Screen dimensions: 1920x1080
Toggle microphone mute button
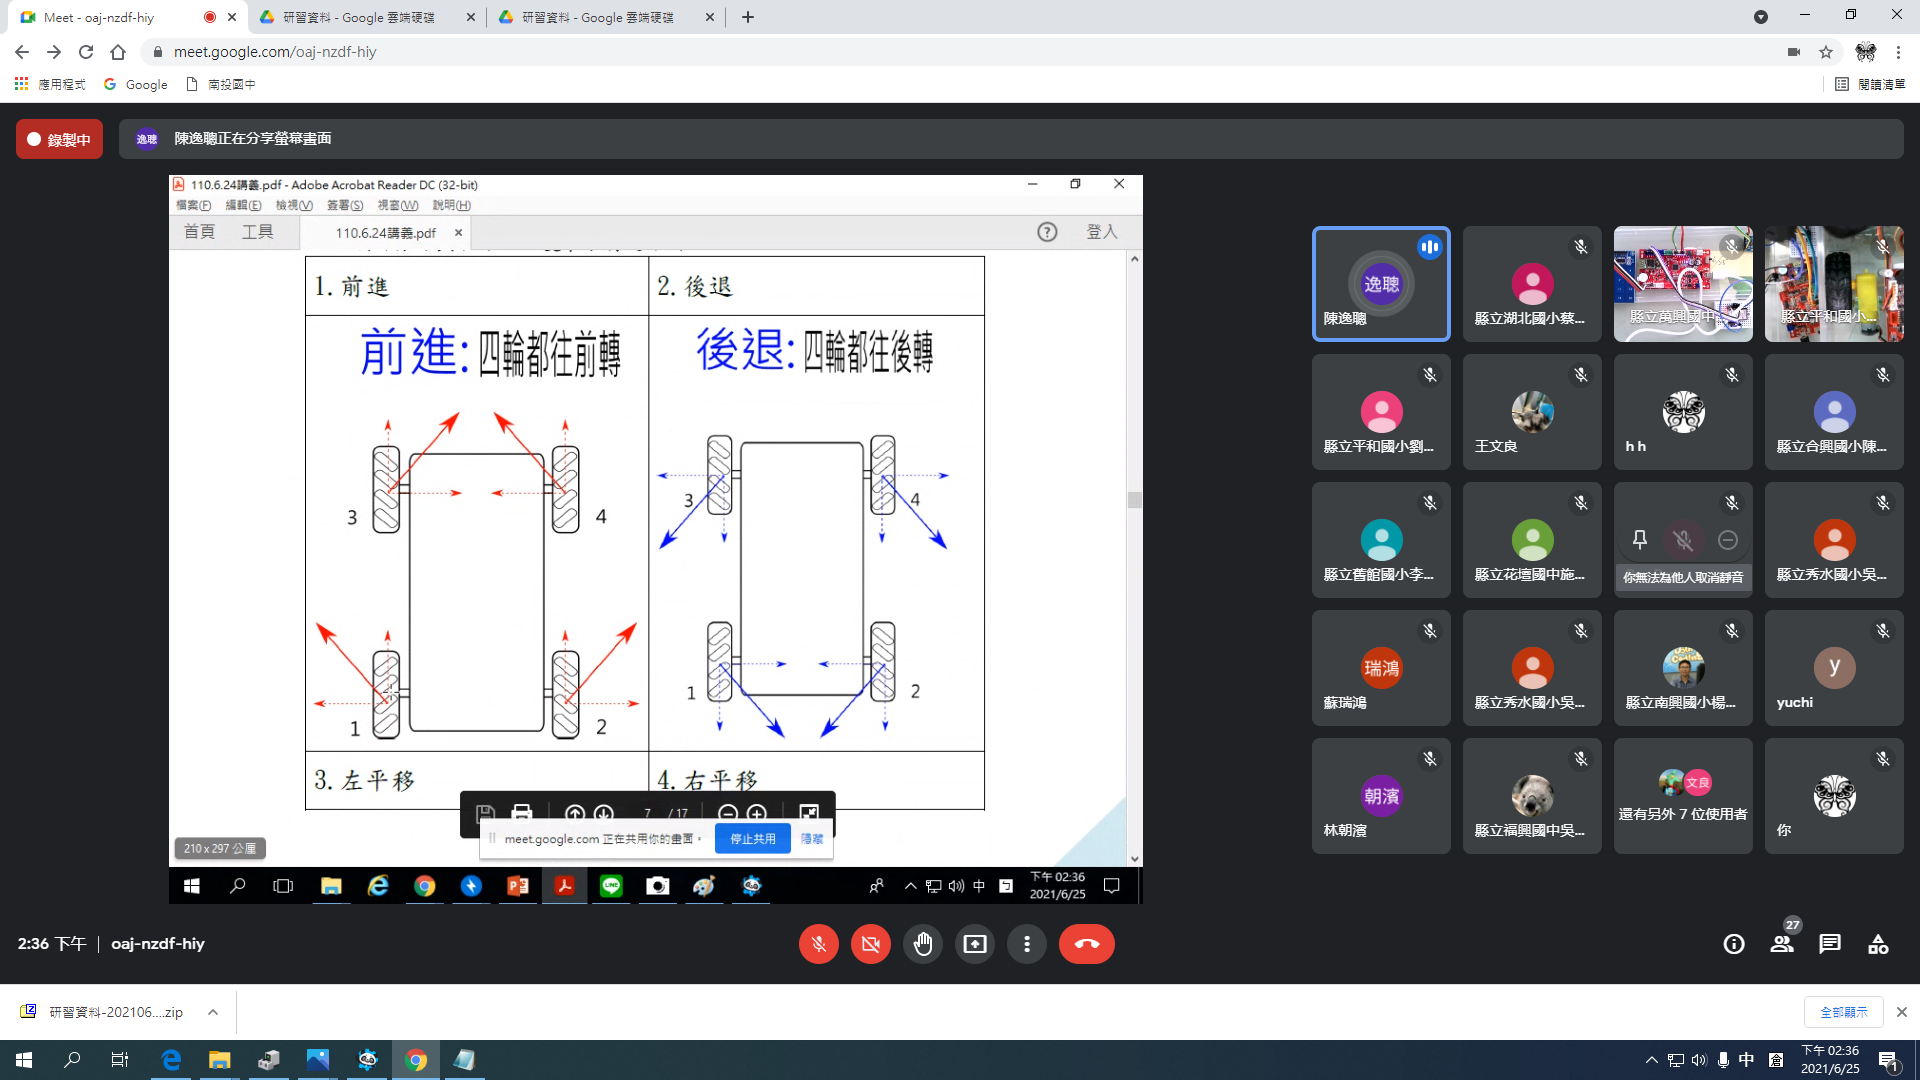(818, 944)
